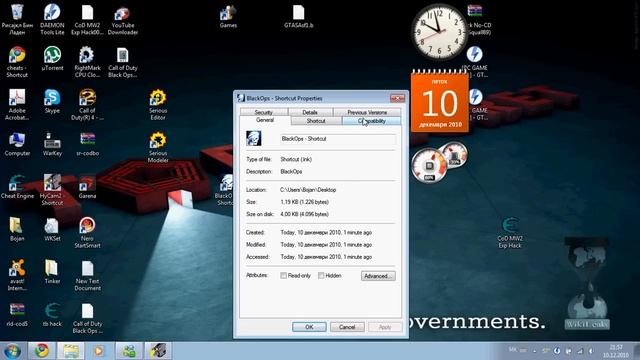Viewport: 640px width, 360px height.
Task: Open the rld-cod5 archive icon
Action: (17, 315)
